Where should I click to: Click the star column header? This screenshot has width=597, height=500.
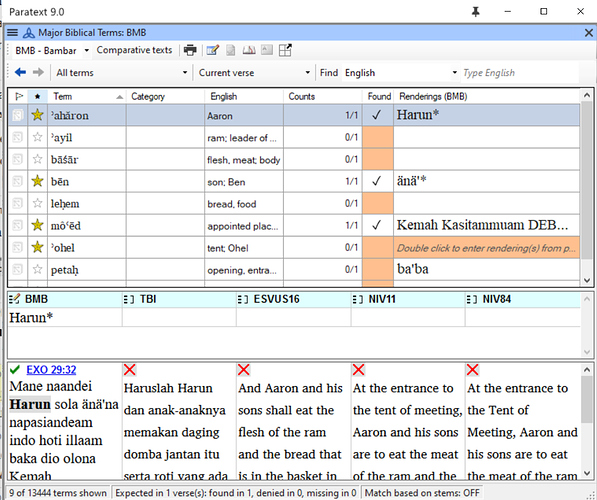(37, 97)
